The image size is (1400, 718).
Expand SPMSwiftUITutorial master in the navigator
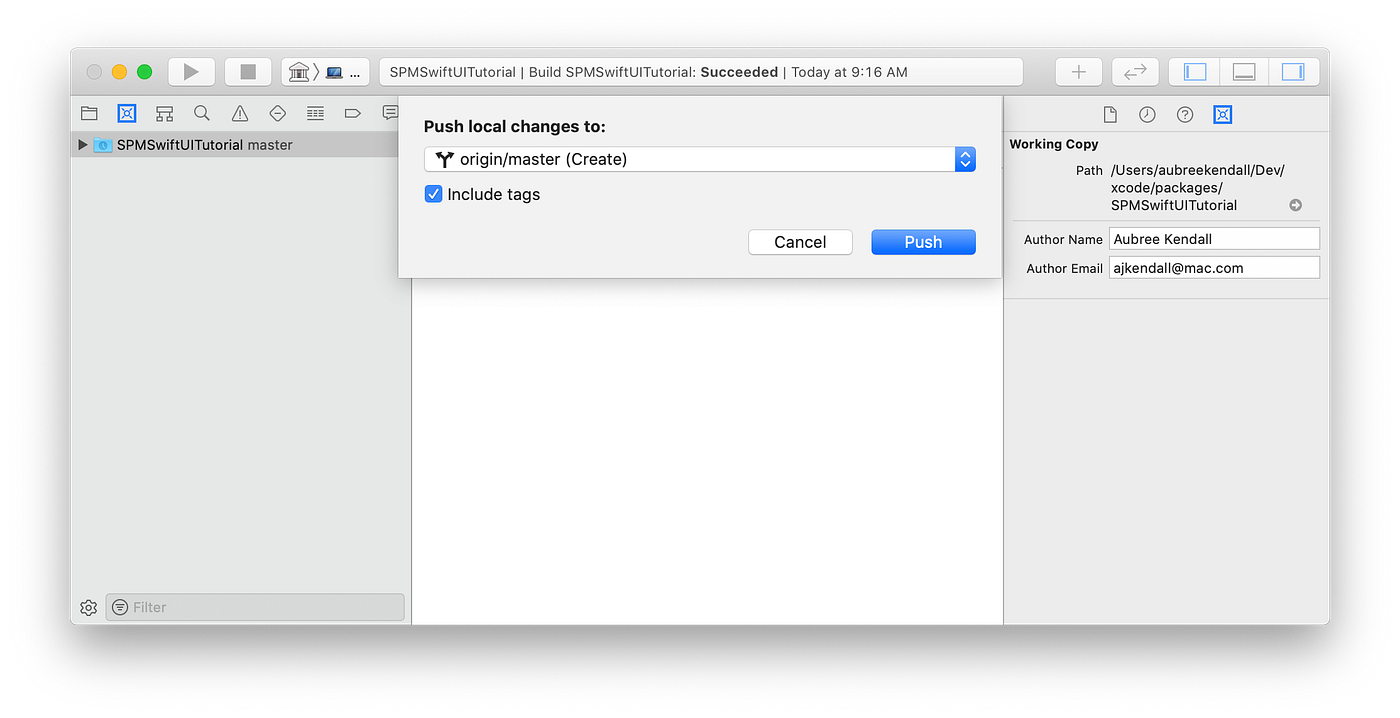pyautogui.click(x=82, y=144)
